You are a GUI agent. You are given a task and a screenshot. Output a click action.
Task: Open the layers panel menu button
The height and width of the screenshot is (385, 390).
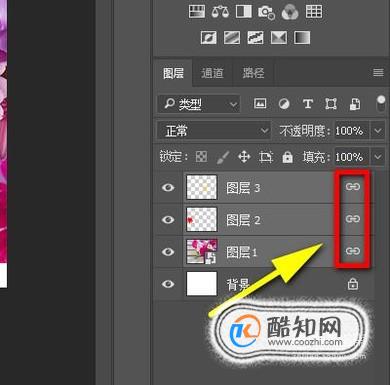(378, 72)
